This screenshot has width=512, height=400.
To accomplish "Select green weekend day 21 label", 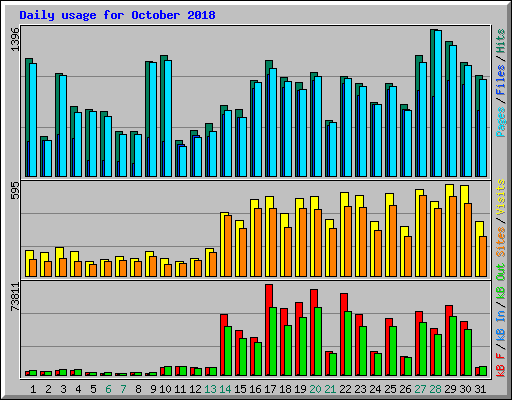I will click(330, 389).
